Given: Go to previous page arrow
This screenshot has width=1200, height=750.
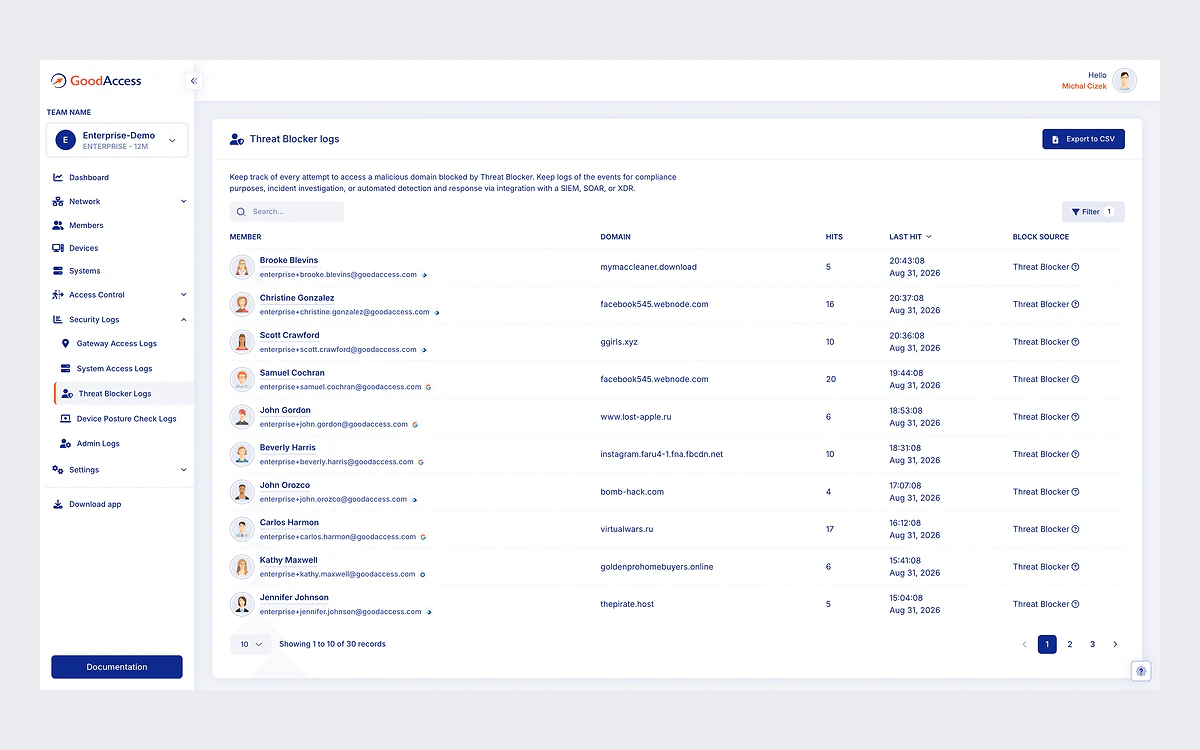Looking at the screenshot, I should coord(1024,644).
